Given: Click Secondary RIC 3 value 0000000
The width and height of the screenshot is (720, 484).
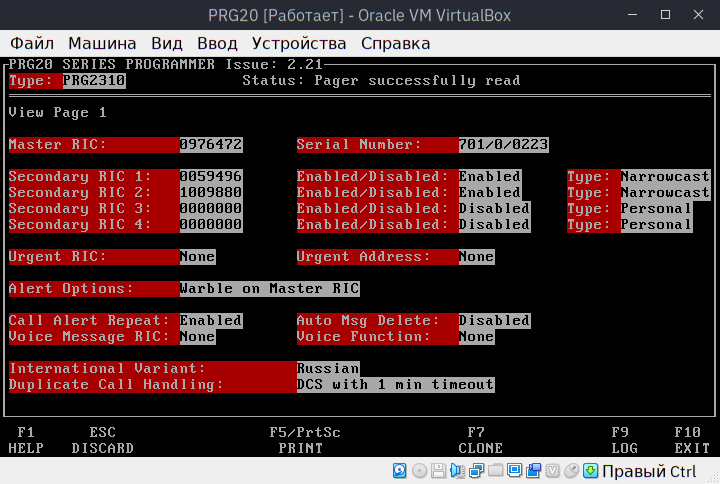Looking at the screenshot, I should [211, 209].
